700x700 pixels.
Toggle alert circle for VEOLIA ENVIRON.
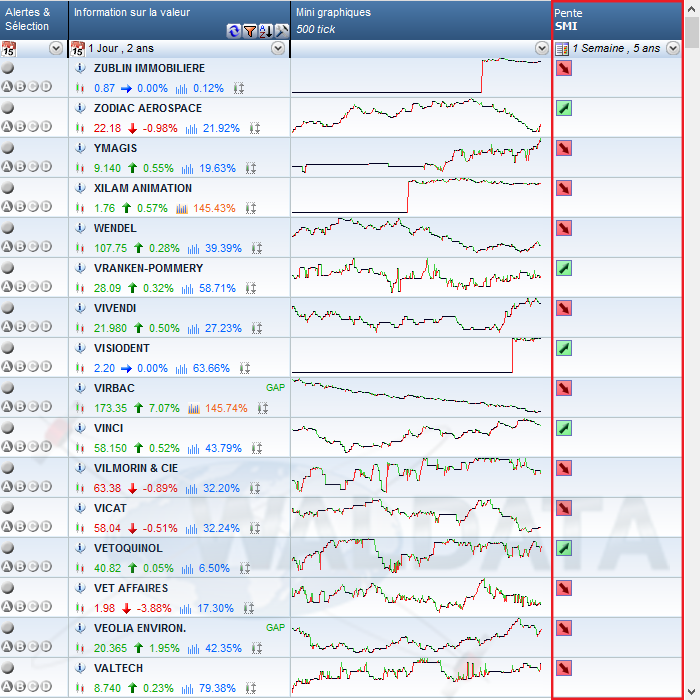click(x=8, y=628)
